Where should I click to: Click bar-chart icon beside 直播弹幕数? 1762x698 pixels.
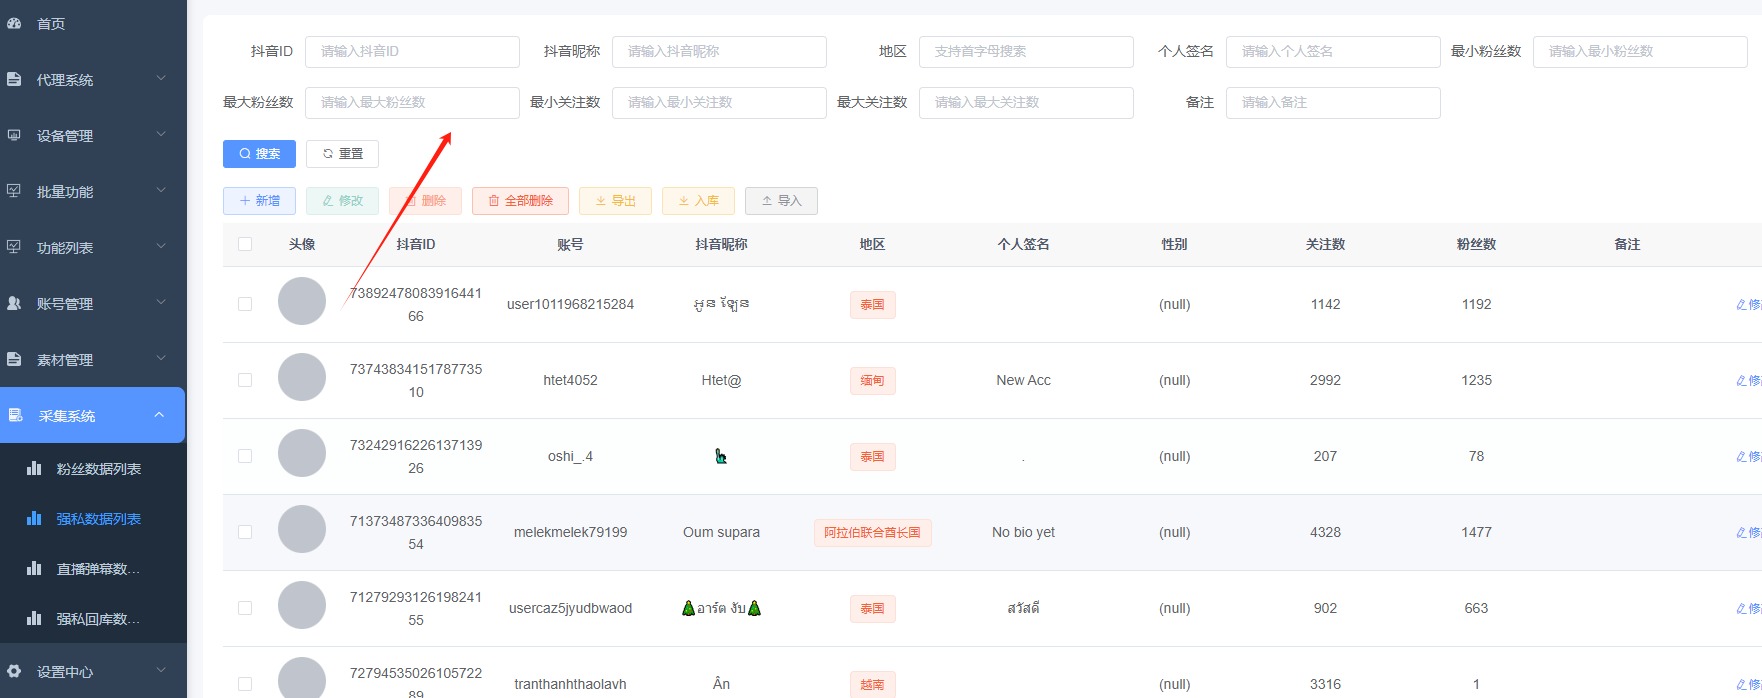pyautogui.click(x=34, y=568)
